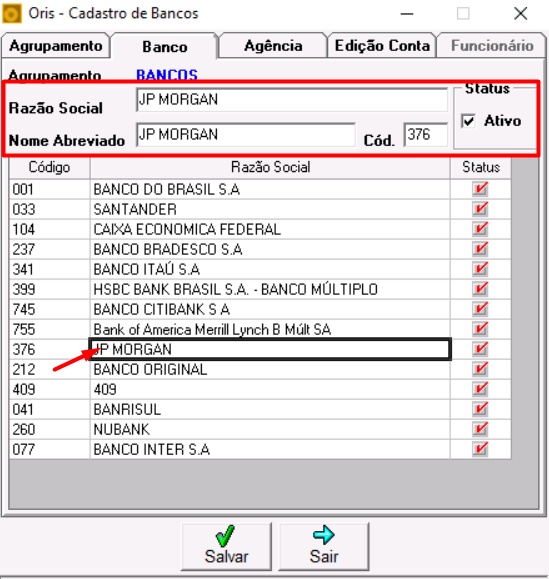Image resolution: width=549 pixels, height=579 pixels.
Task: Open the Edição Conta tab
Action: point(382,46)
